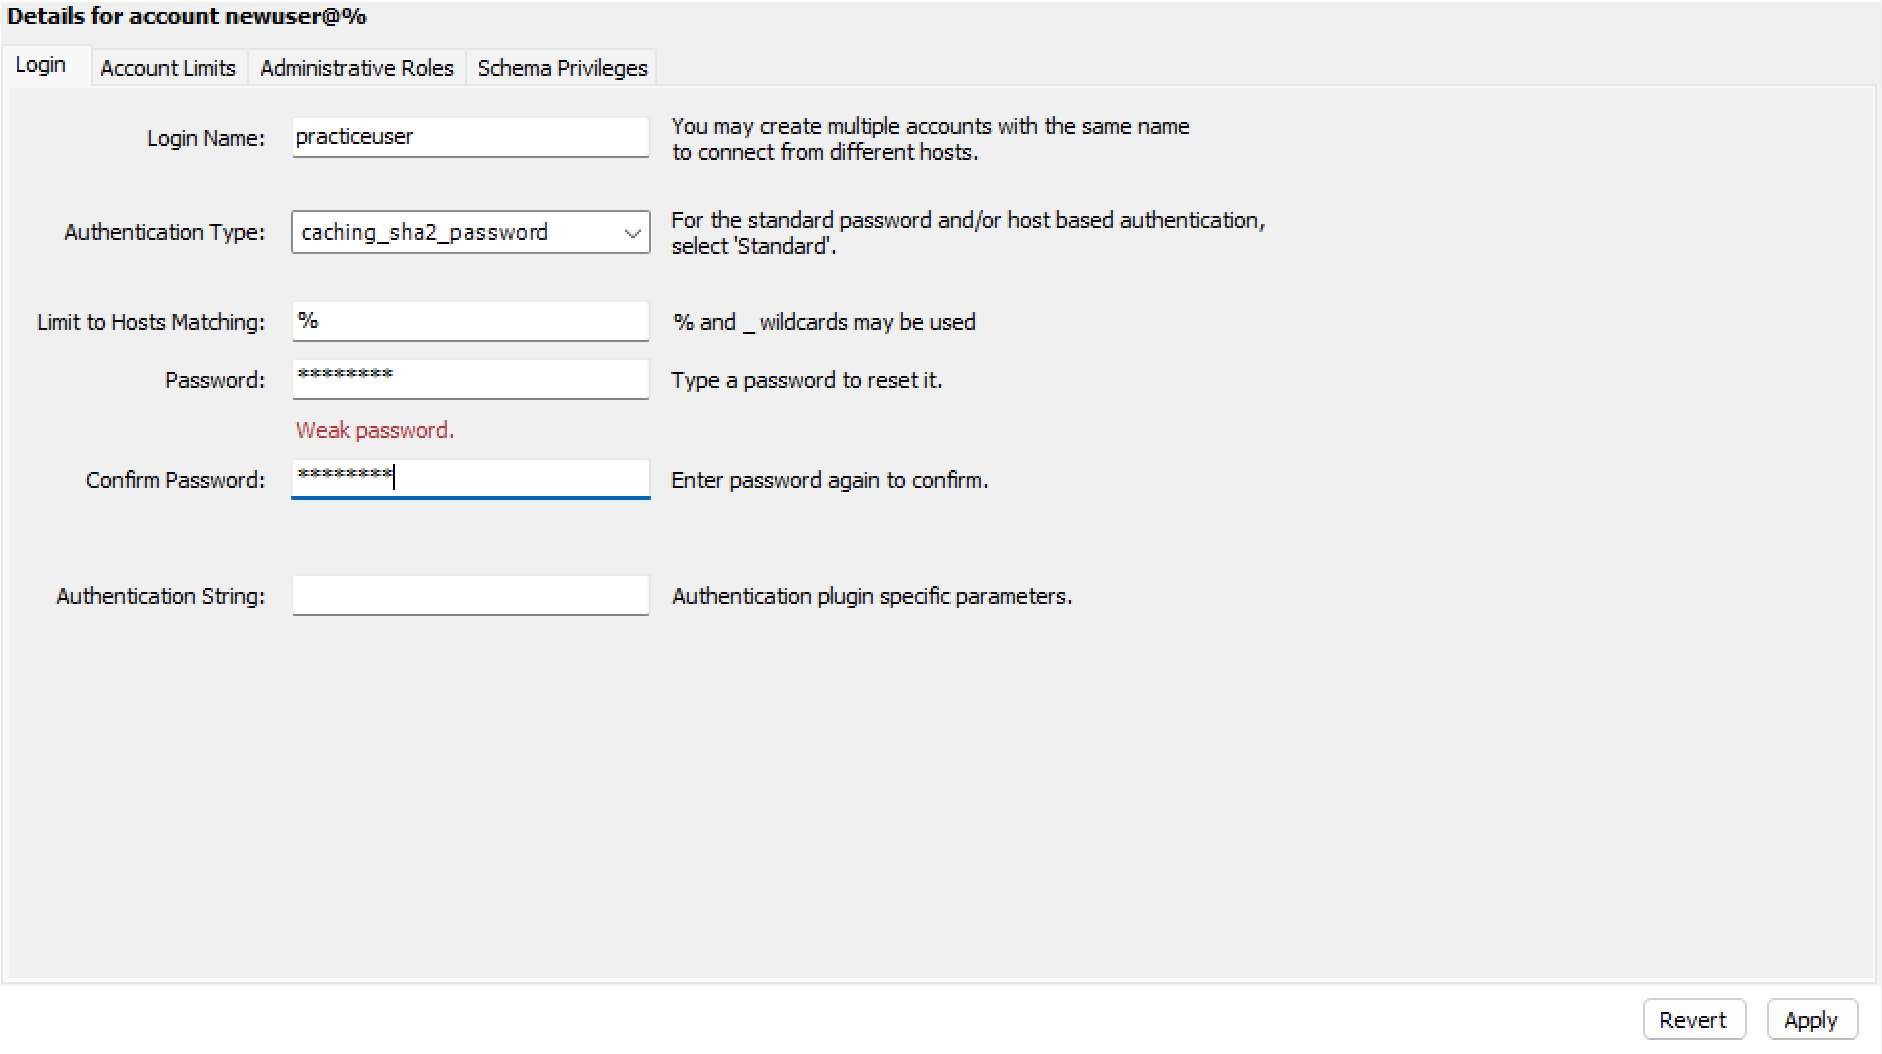Click the Apply button
1882x1054 pixels.
click(1811, 1020)
